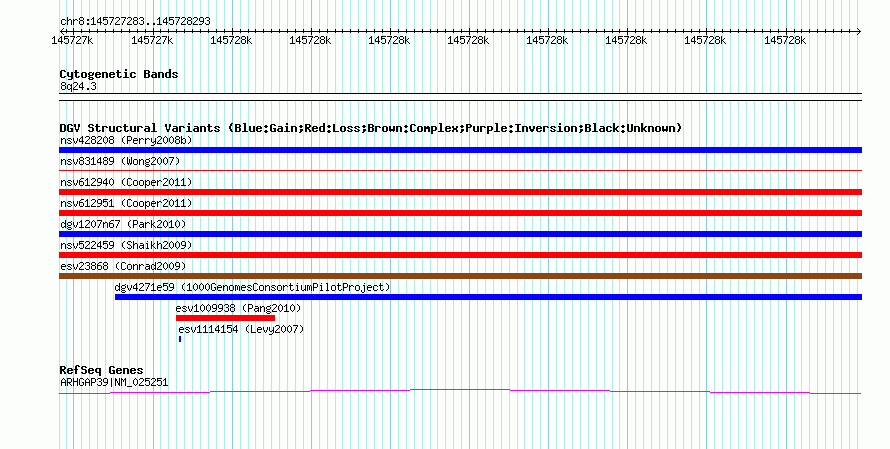Open variant label nsv831489 (Wong2007)
The width and height of the screenshot is (890, 449).
click(120, 161)
